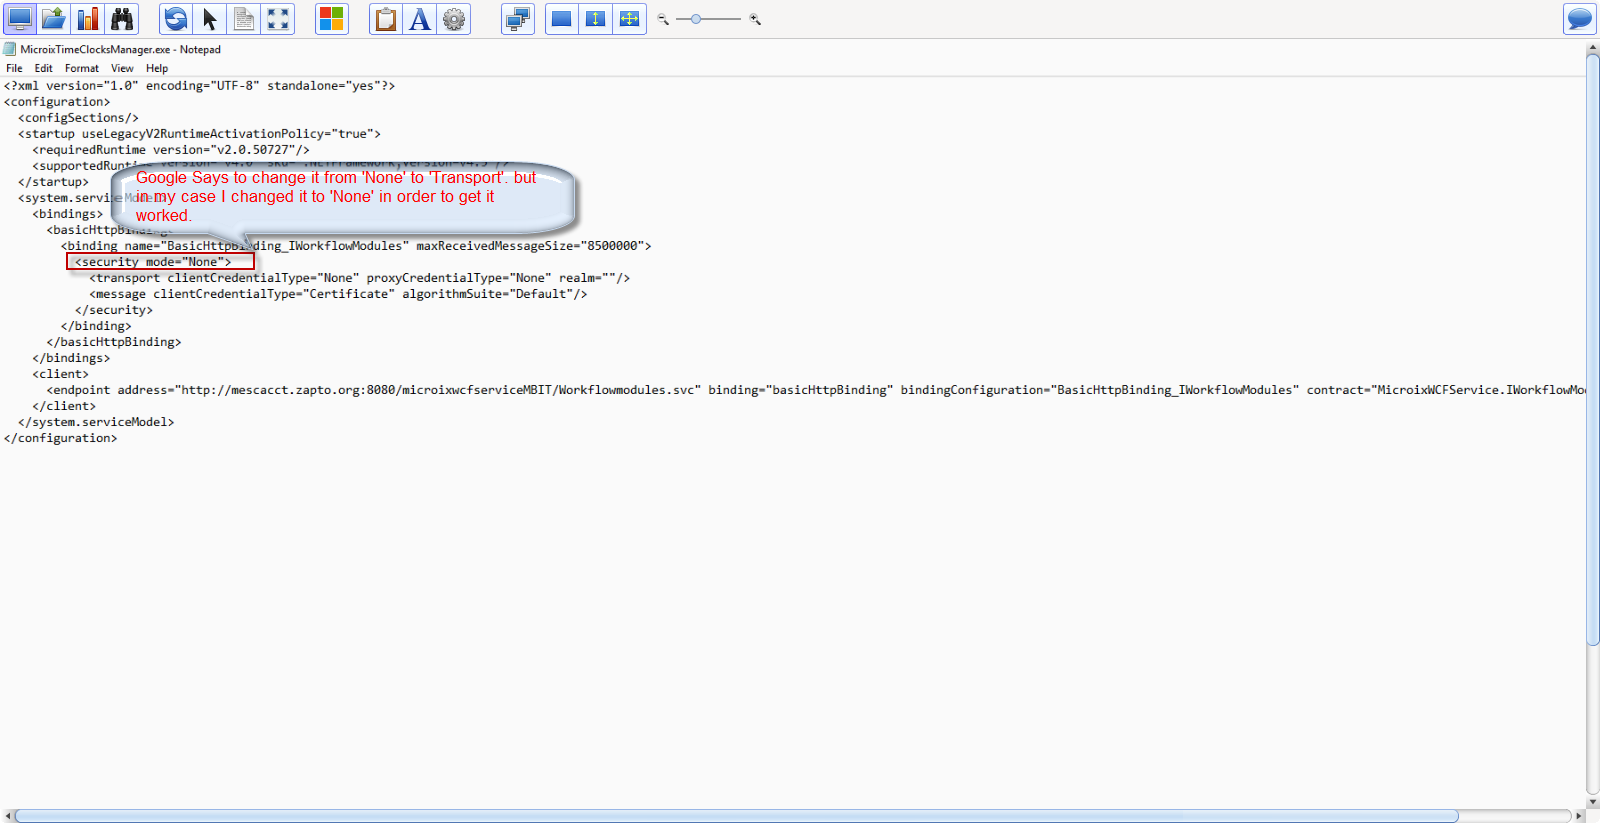1600x823 pixels.
Task: Click the horizontal scrollbar at the bottom
Action: (x=736, y=816)
